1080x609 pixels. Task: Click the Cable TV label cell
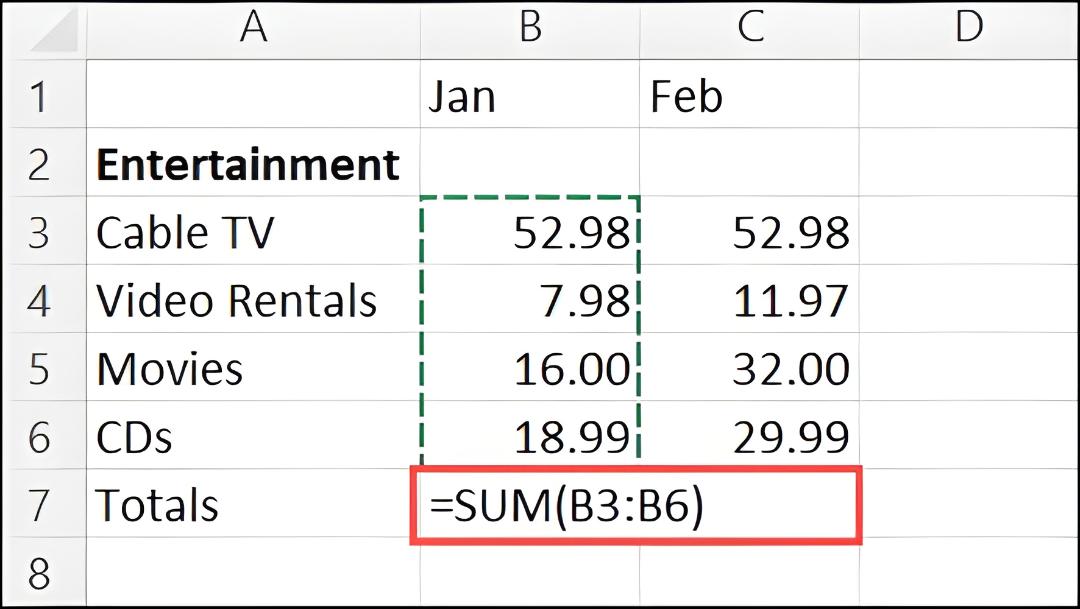click(253, 230)
